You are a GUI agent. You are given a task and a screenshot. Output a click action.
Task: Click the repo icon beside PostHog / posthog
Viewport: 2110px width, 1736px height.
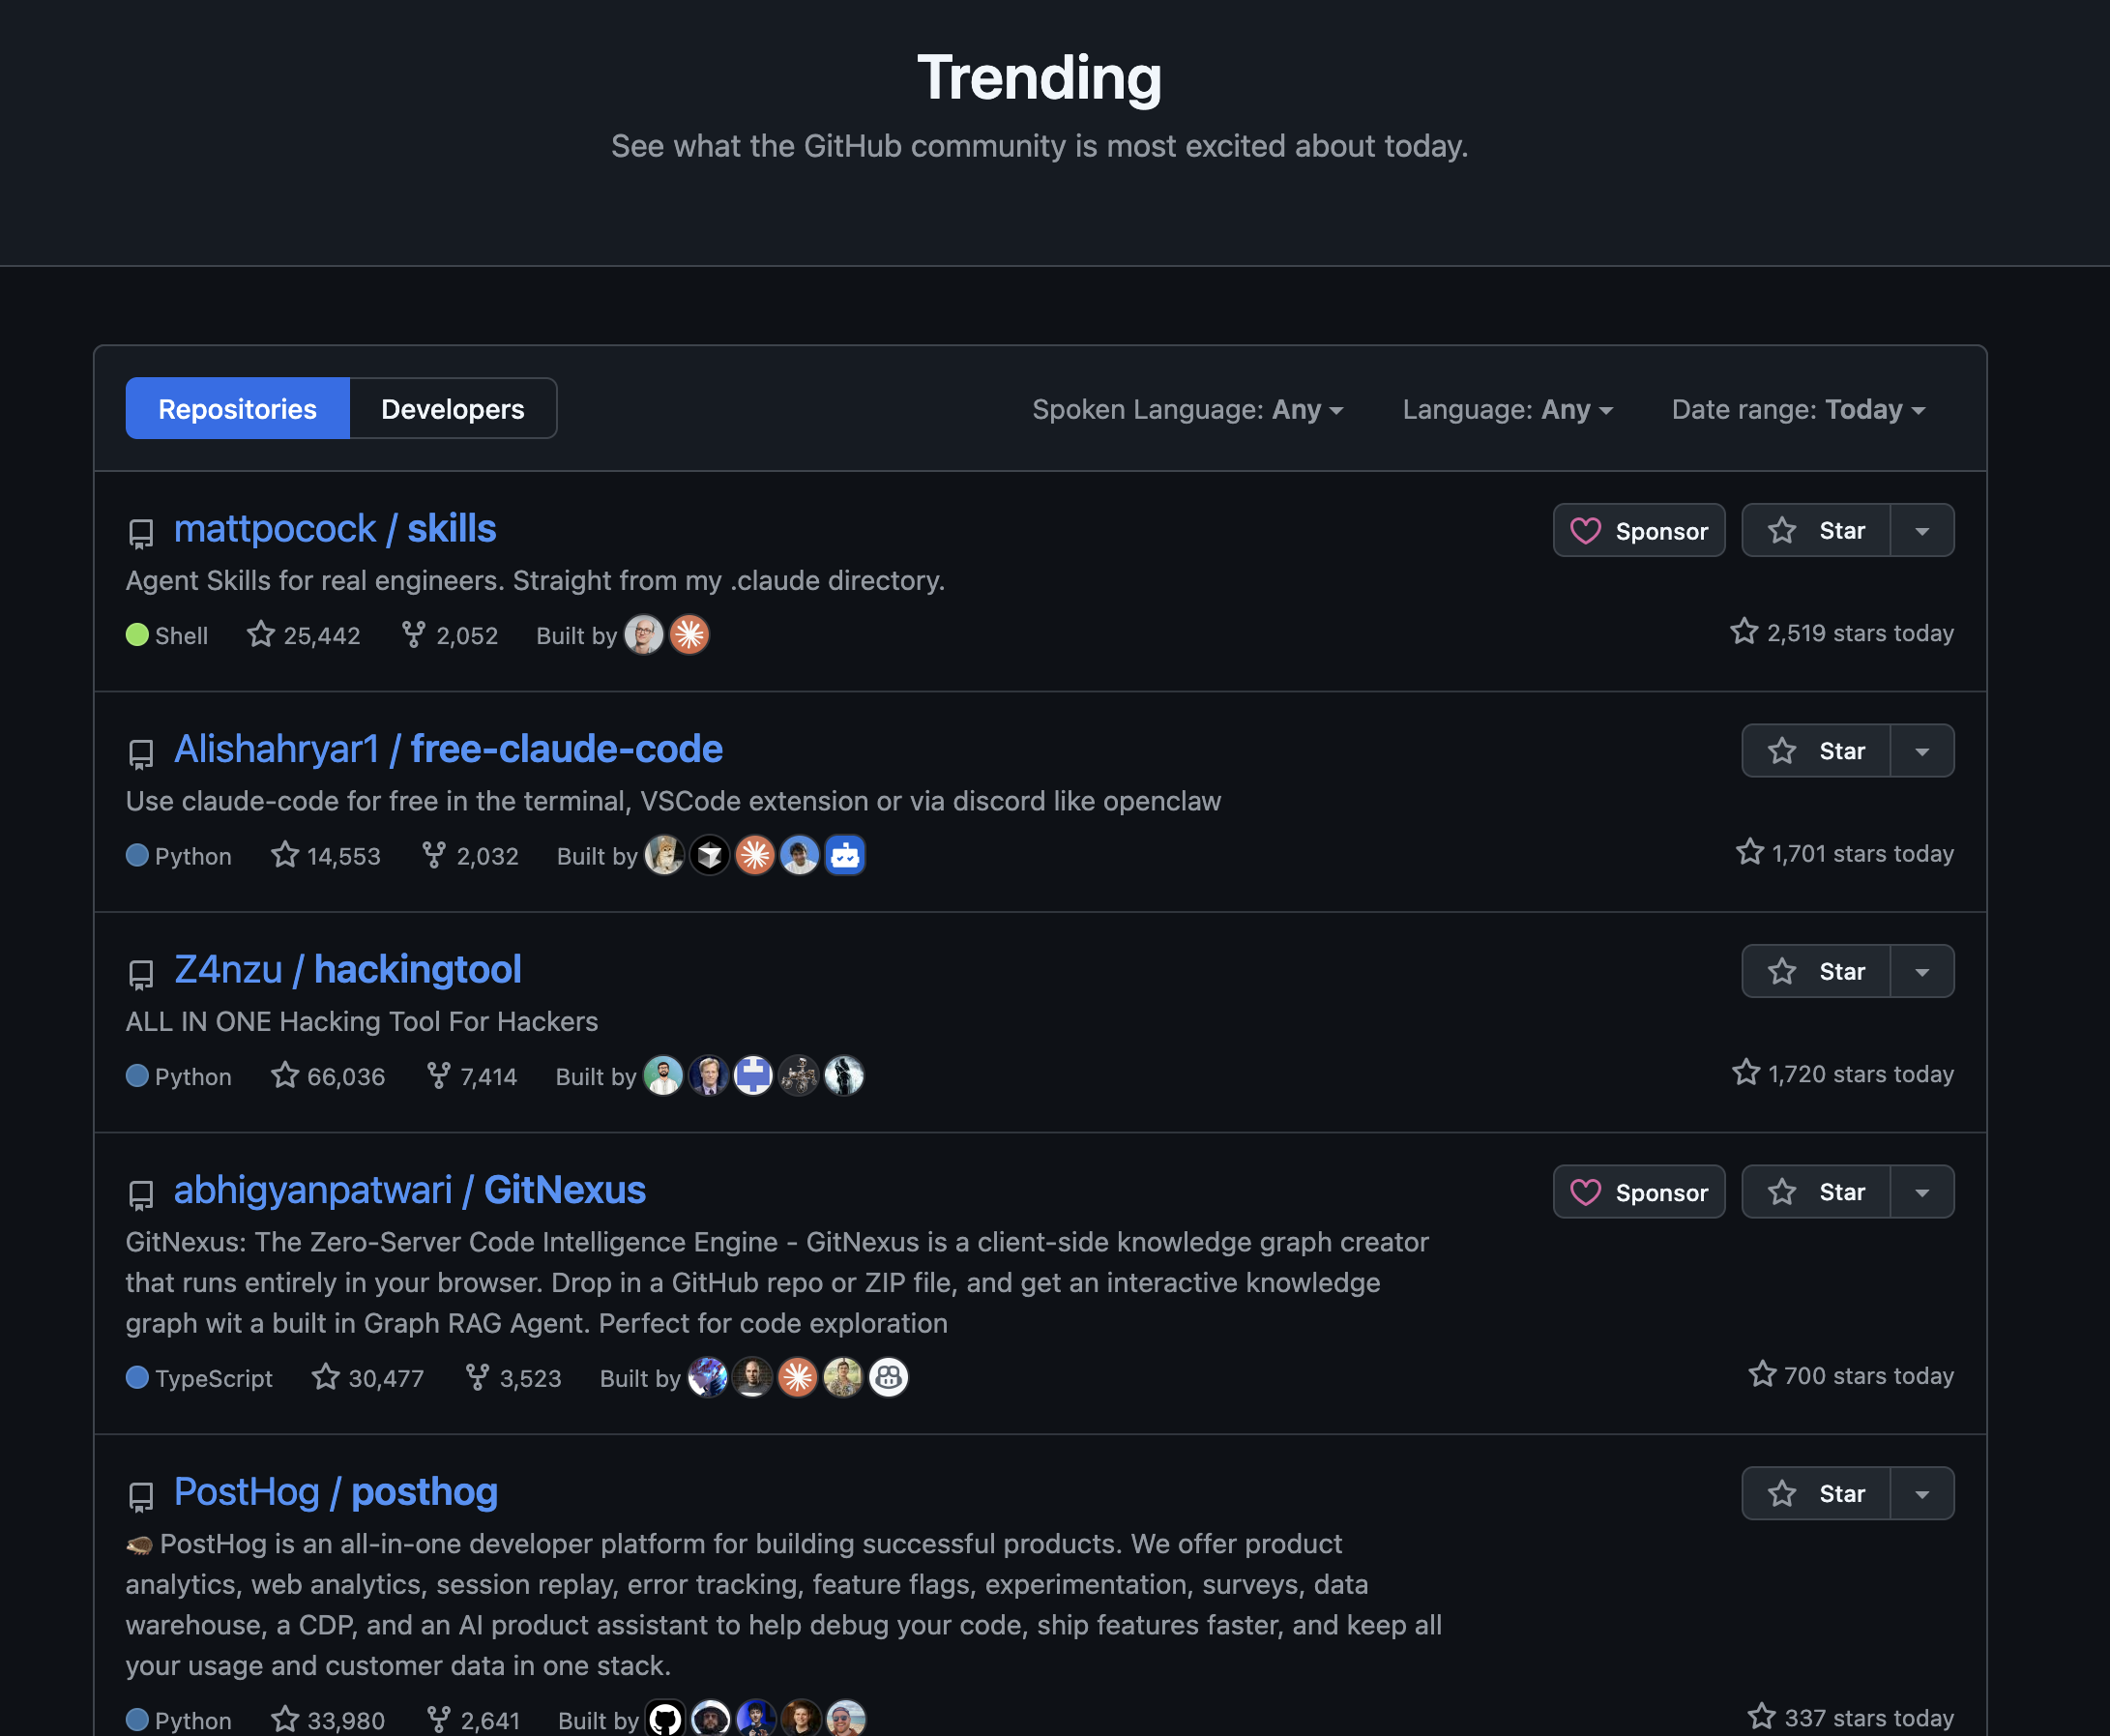pos(141,1497)
